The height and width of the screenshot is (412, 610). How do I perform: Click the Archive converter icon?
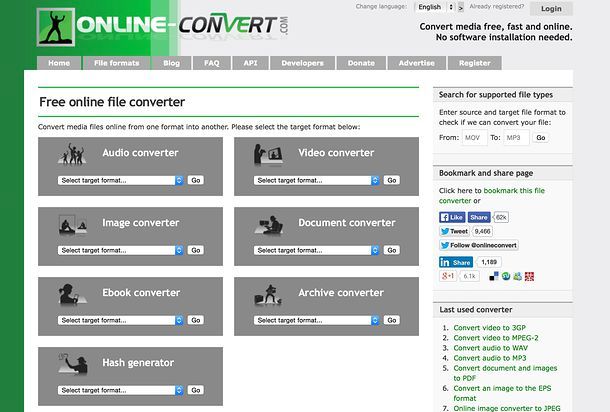pyautogui.click(x=268, y=295)
